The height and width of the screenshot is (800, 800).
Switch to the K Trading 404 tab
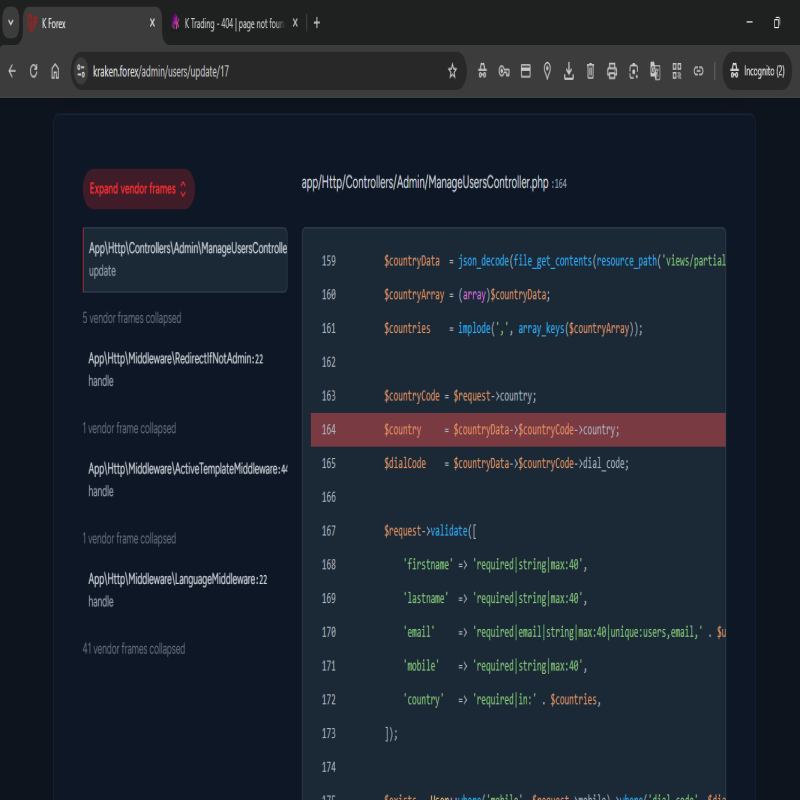pyautogui.click(x=227, y=22)
